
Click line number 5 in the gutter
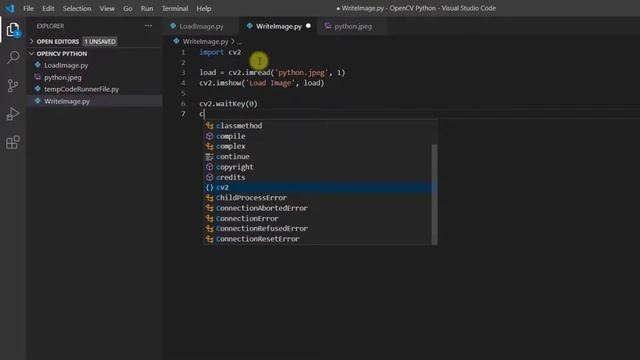click(183, 93)
